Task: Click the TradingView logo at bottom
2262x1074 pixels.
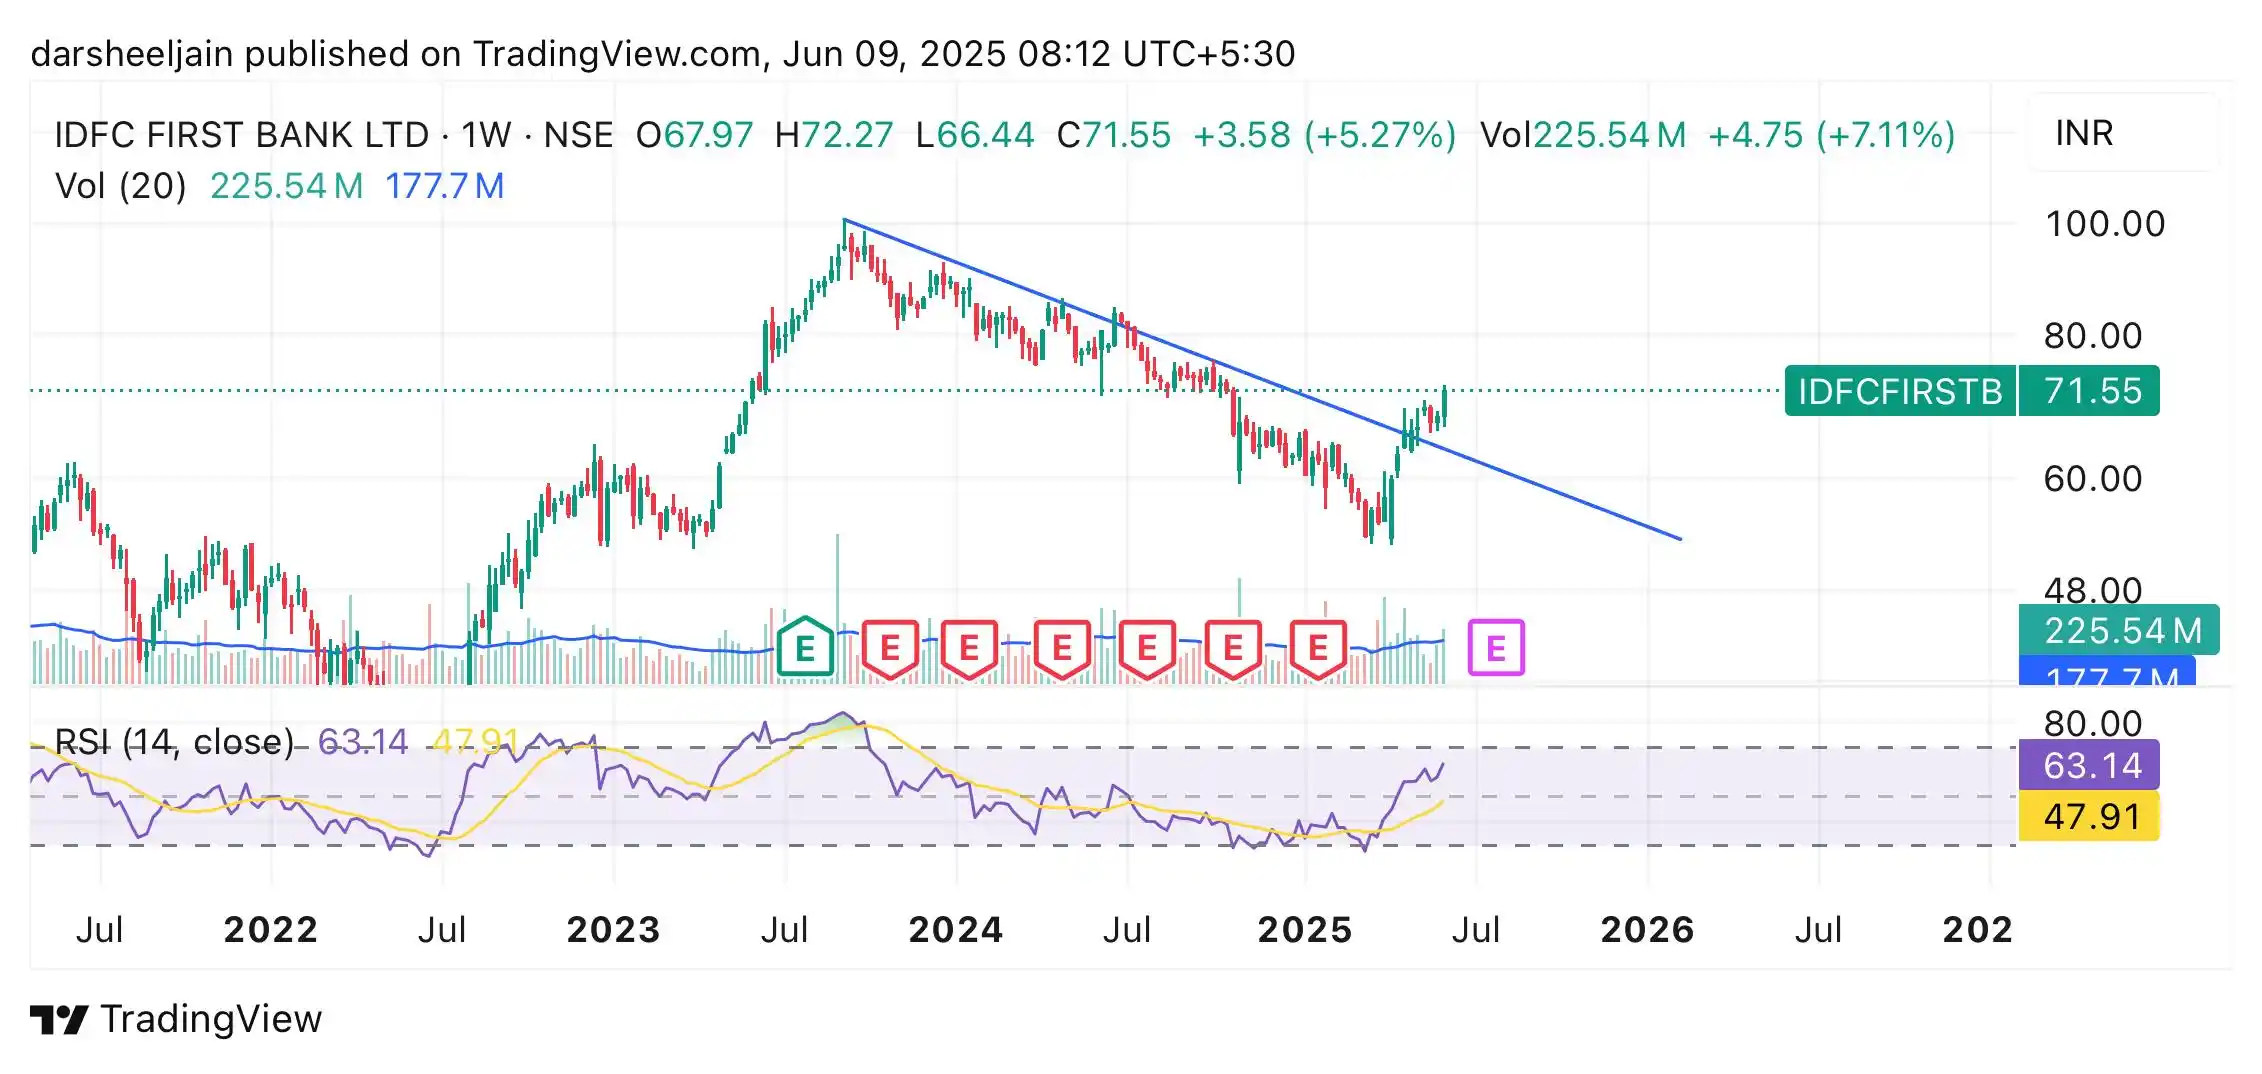Action: click(176, 1019)
